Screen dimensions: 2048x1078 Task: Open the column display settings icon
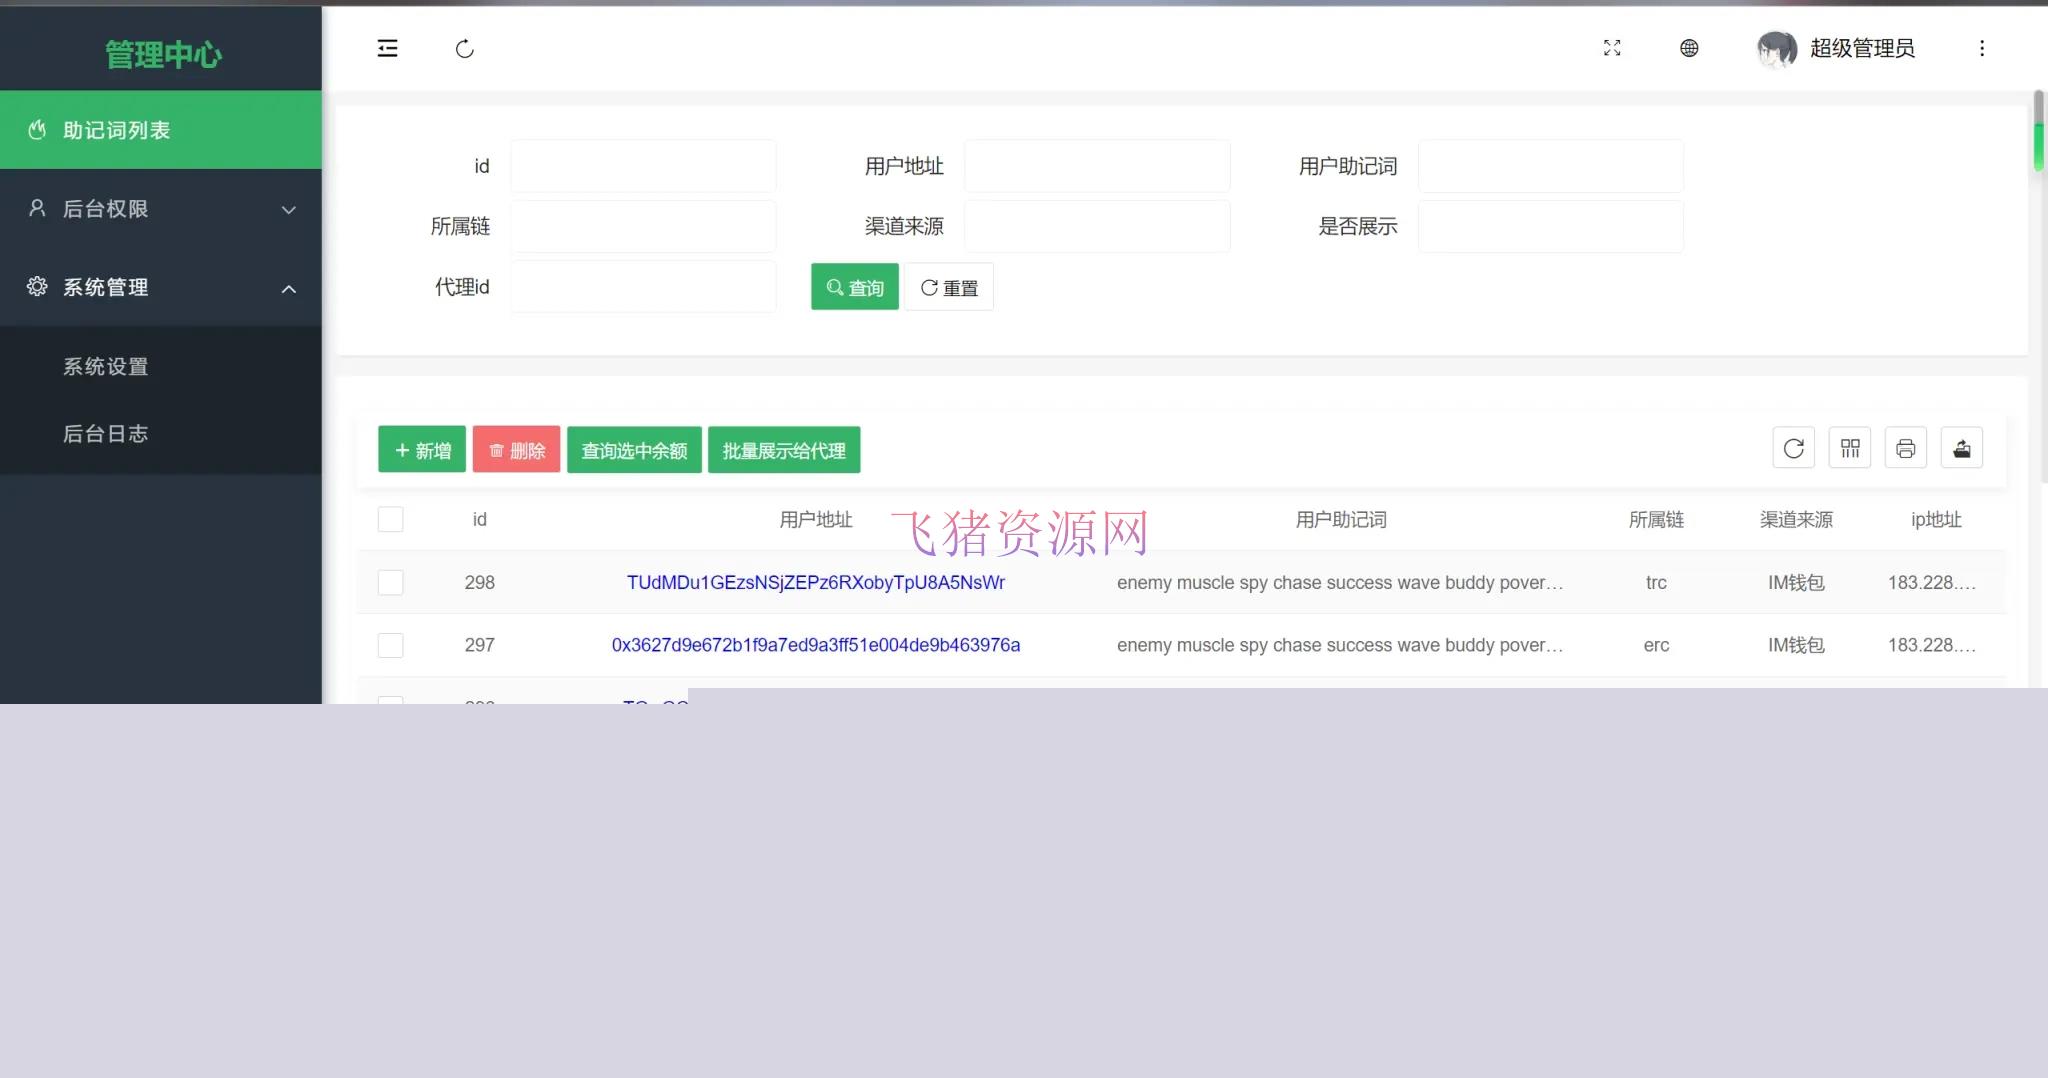1849,448
